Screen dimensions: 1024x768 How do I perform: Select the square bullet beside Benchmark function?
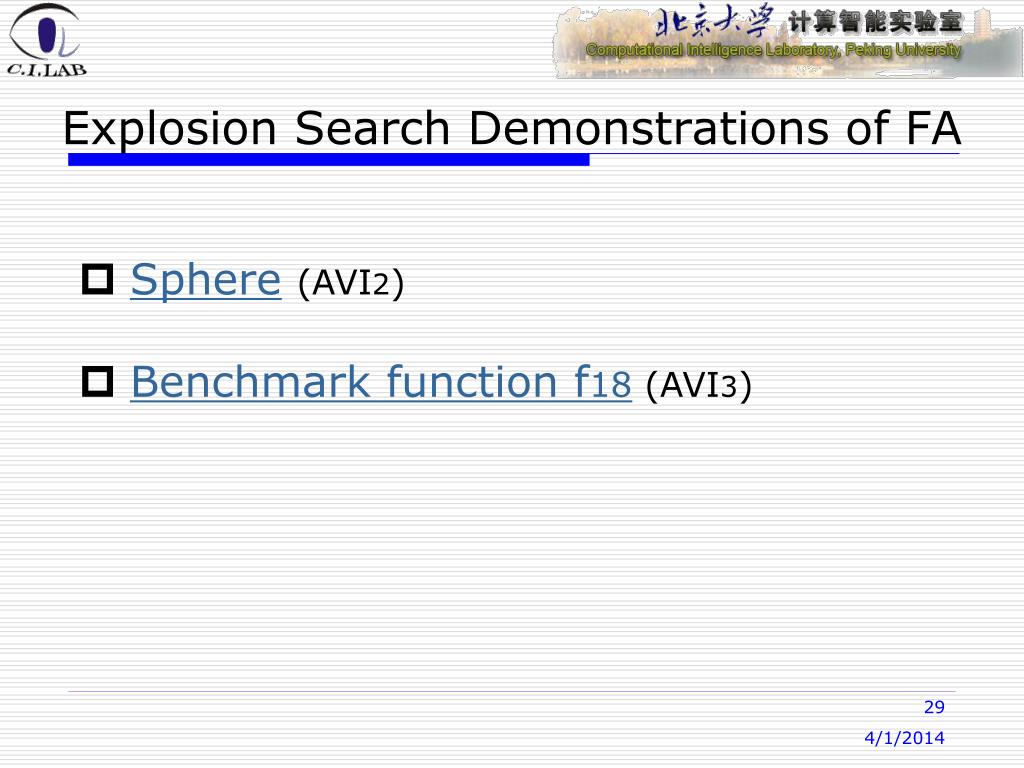click(97, 381)
